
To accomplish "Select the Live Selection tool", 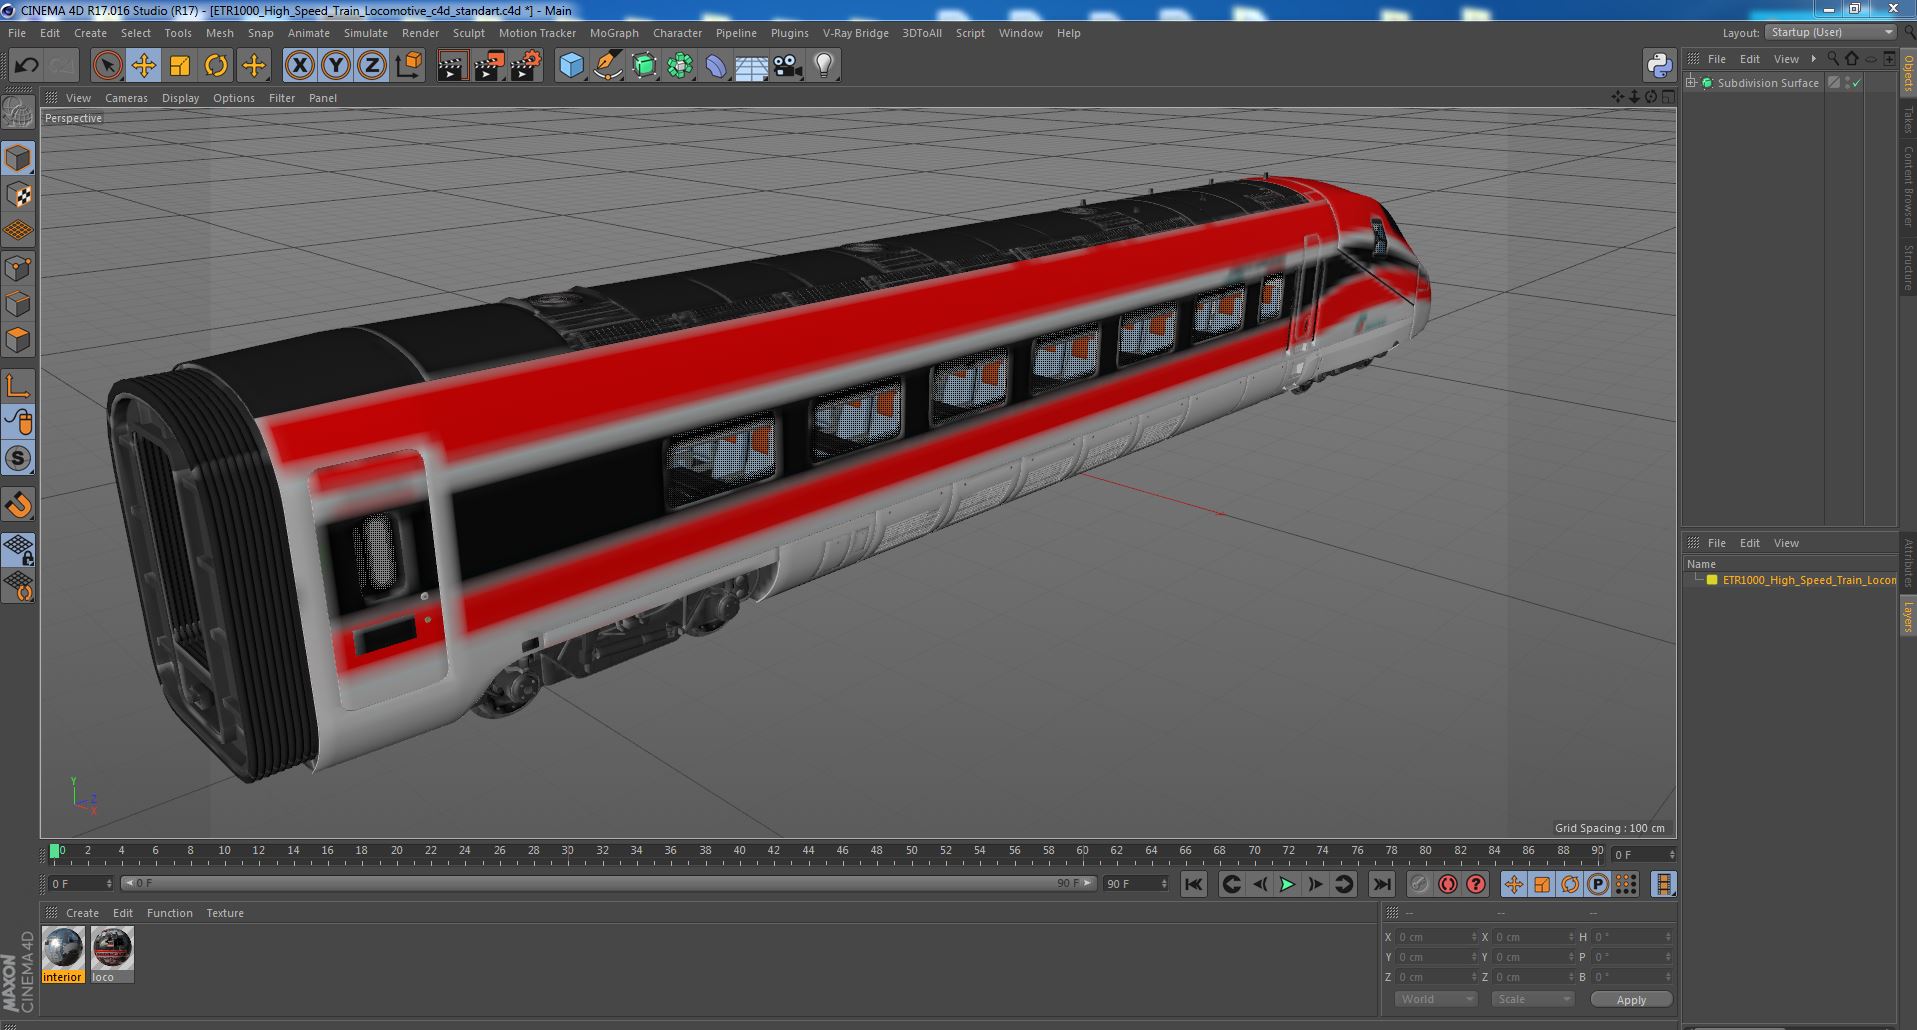I will pos(107,66).
